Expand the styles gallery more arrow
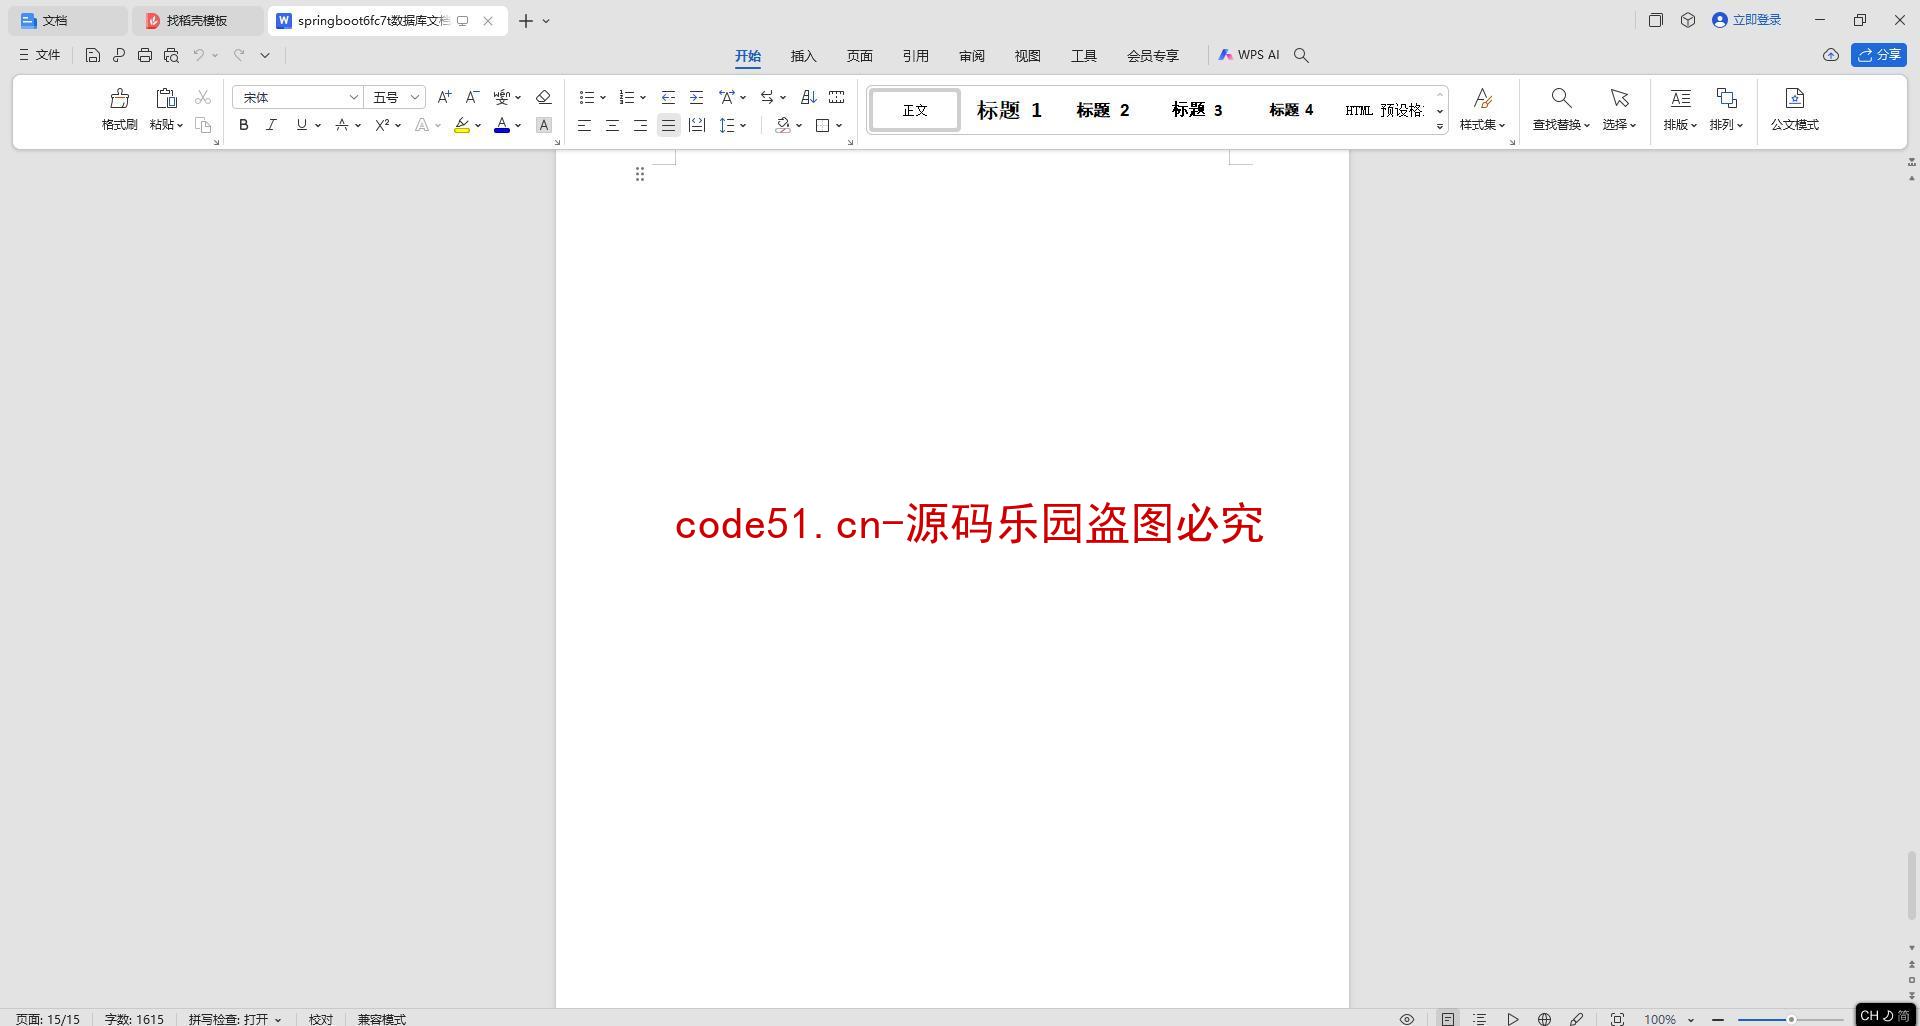Viewport: 1920px width, 1026px height. coord(1440,126)
